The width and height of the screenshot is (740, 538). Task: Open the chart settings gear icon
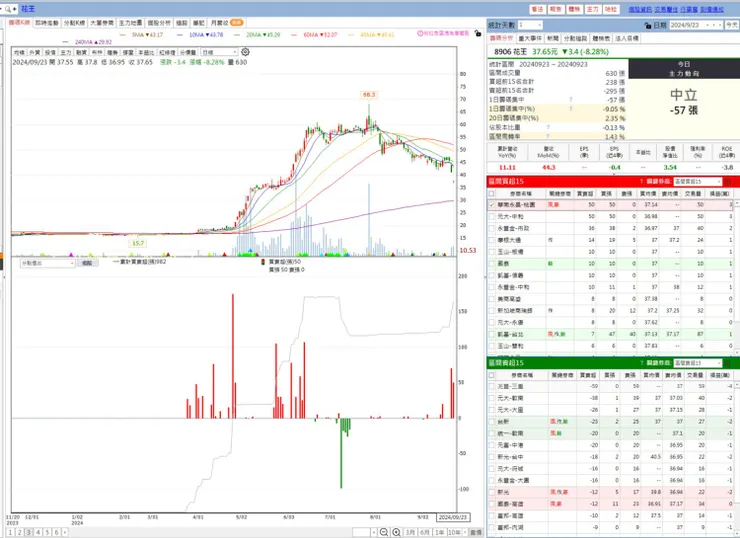[245, 52]
